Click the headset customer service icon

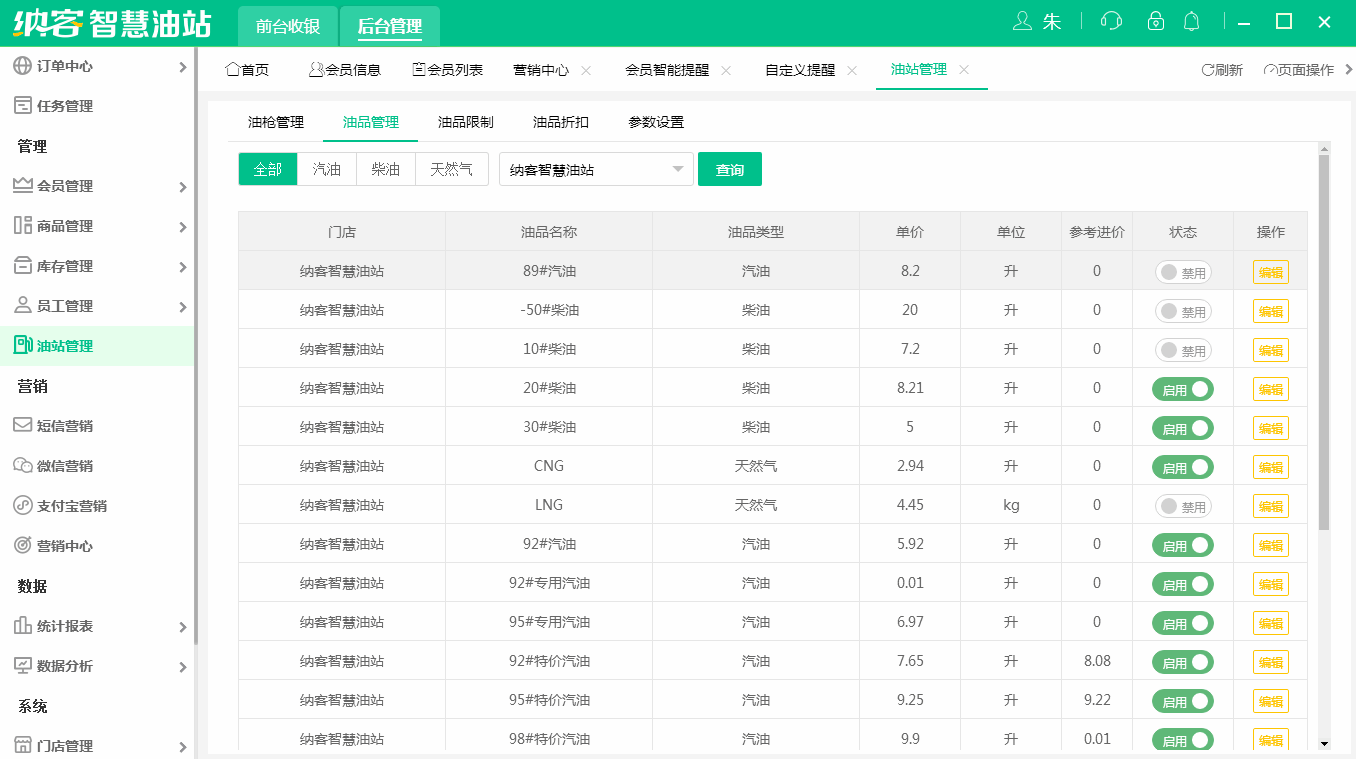click(x=1111, y=20)
